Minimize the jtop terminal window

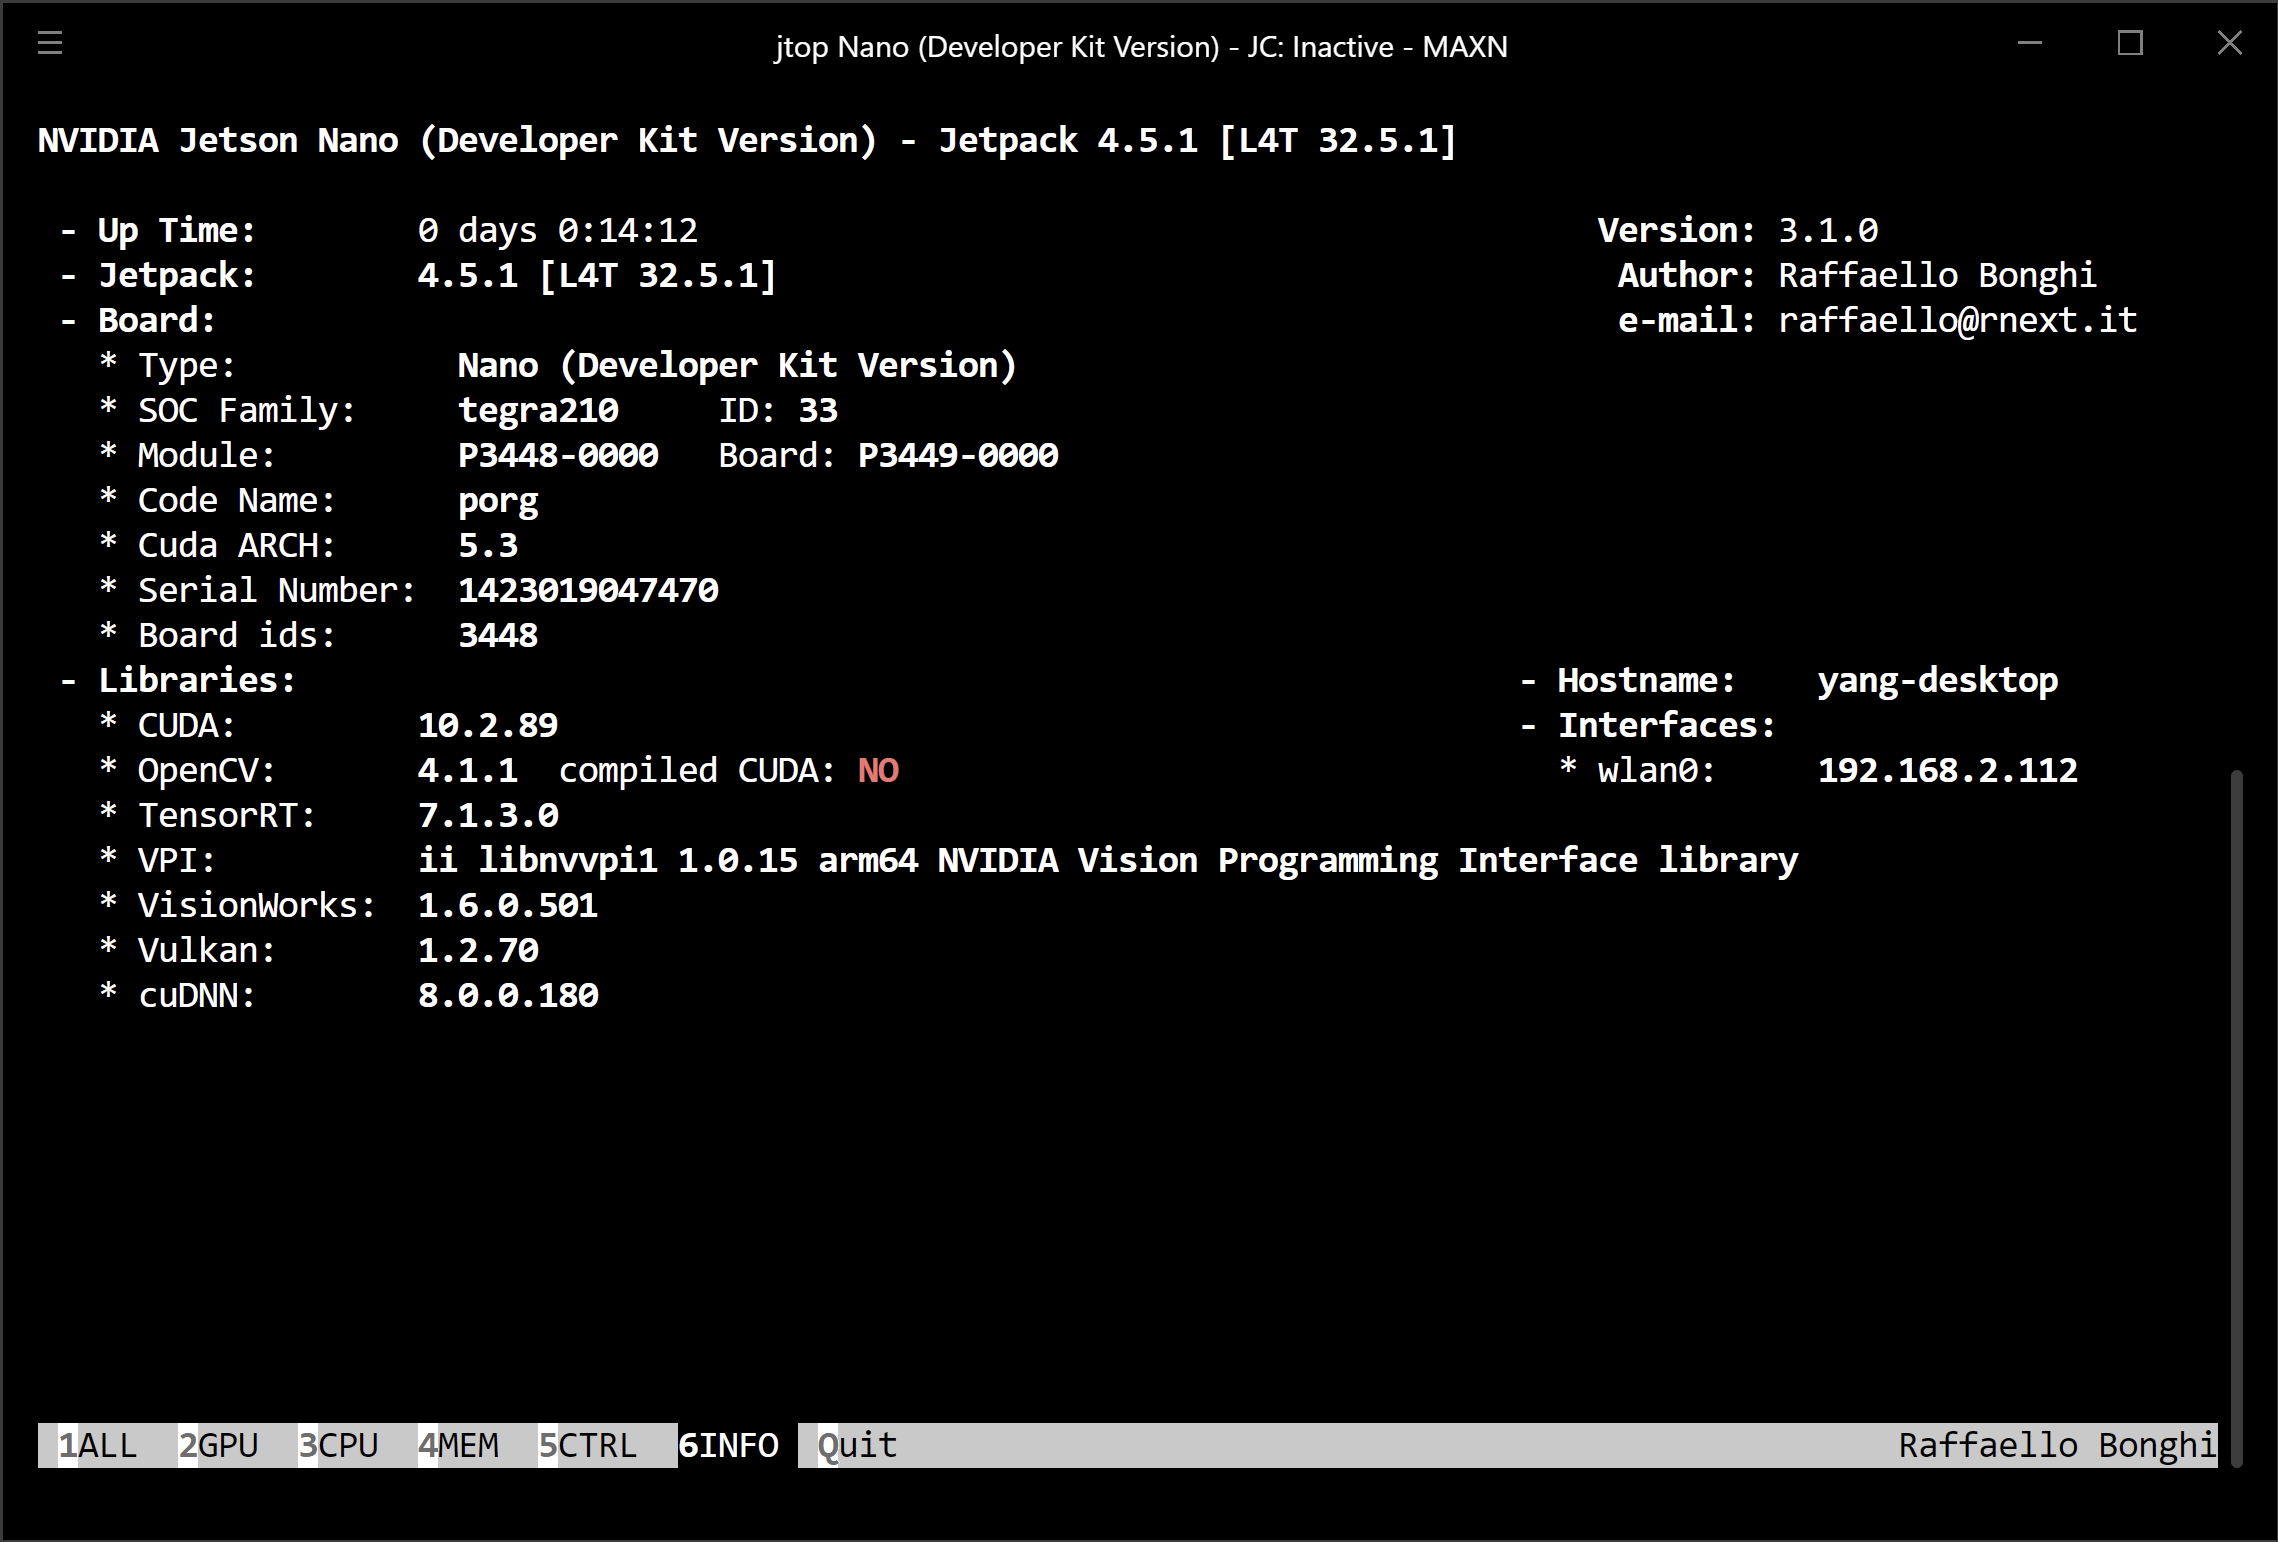pos(2030,43)
